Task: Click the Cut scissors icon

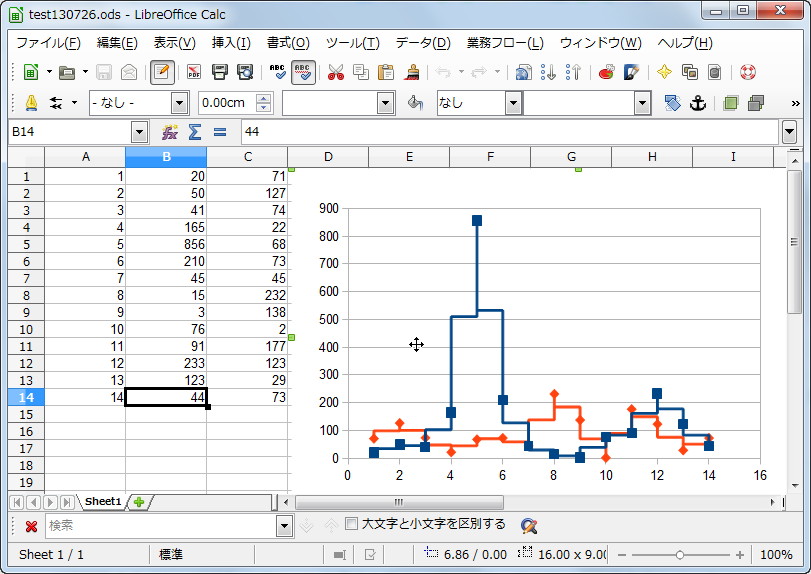Action: tap(336, 72)
